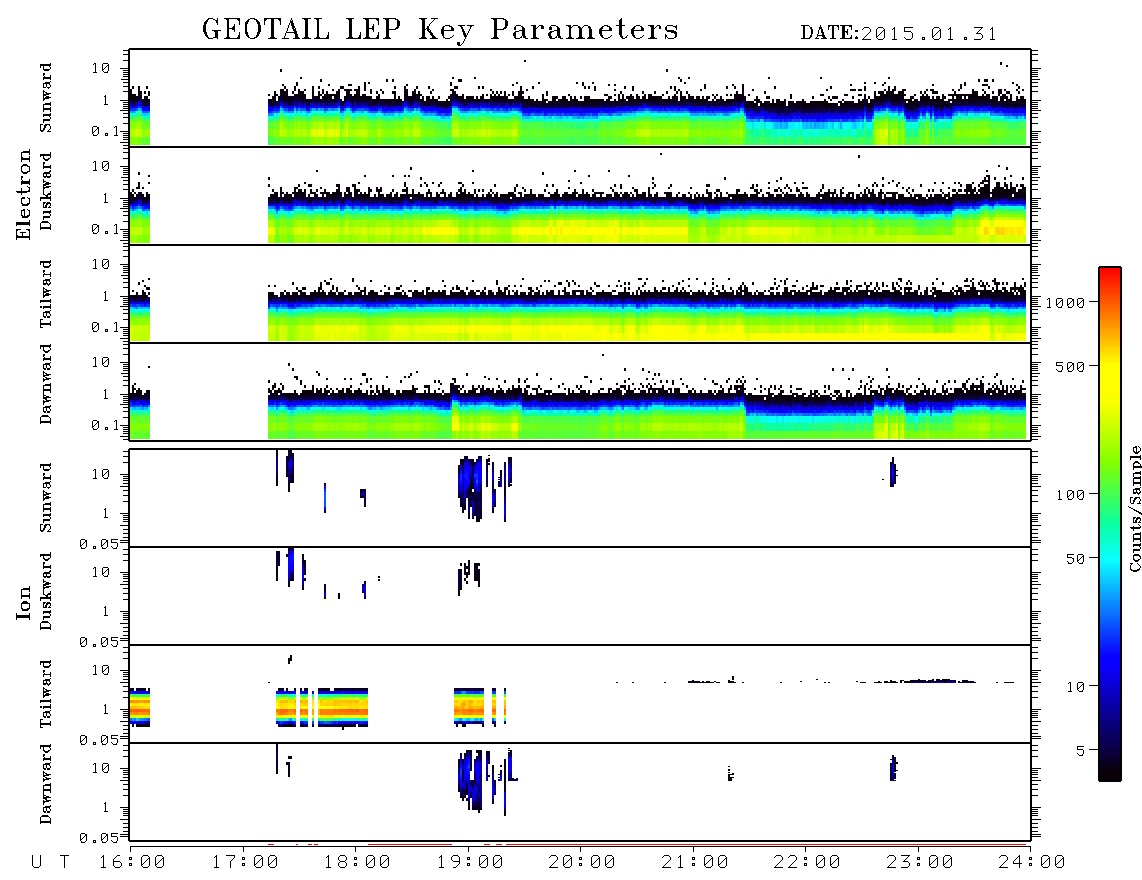Click the "17:00" time tick label
The image size is (1142, 880).
tap(245, 863)
